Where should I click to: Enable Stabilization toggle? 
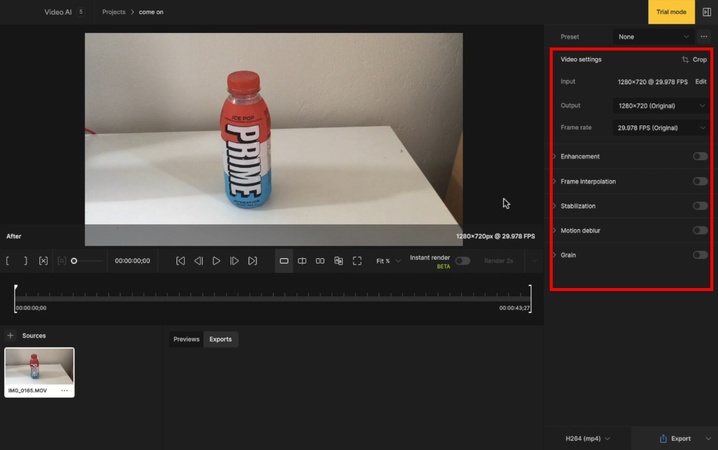coord(700,206)
